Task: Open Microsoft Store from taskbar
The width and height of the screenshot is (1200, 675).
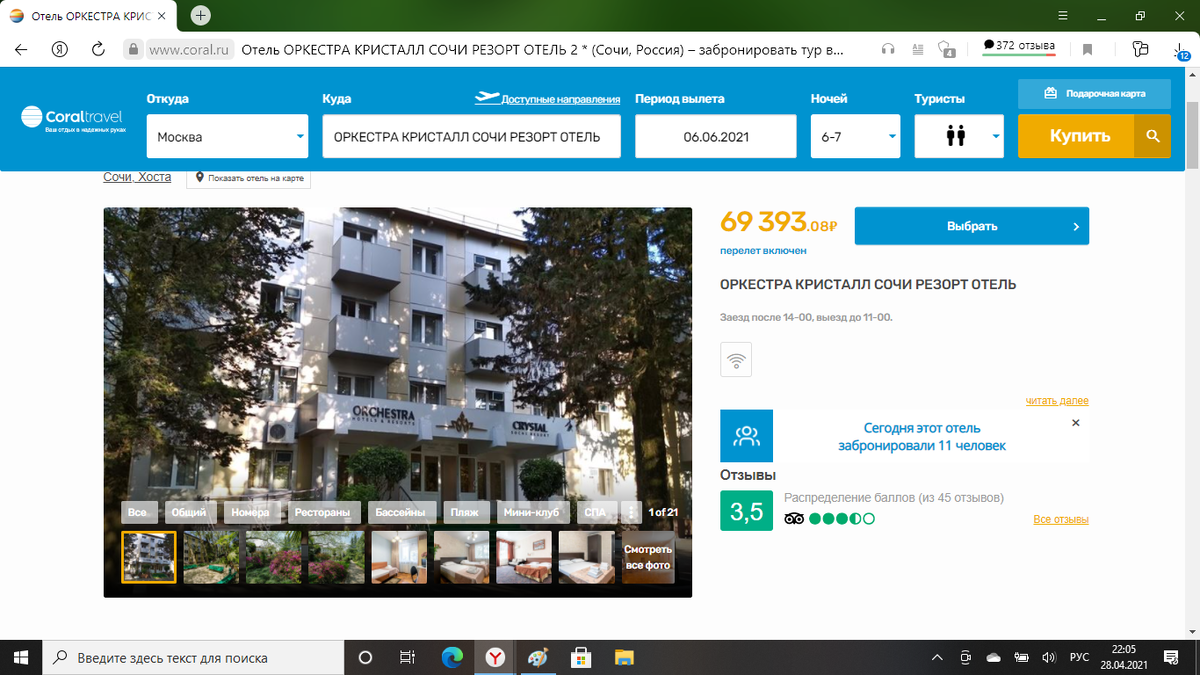Action: click(580, 657)
